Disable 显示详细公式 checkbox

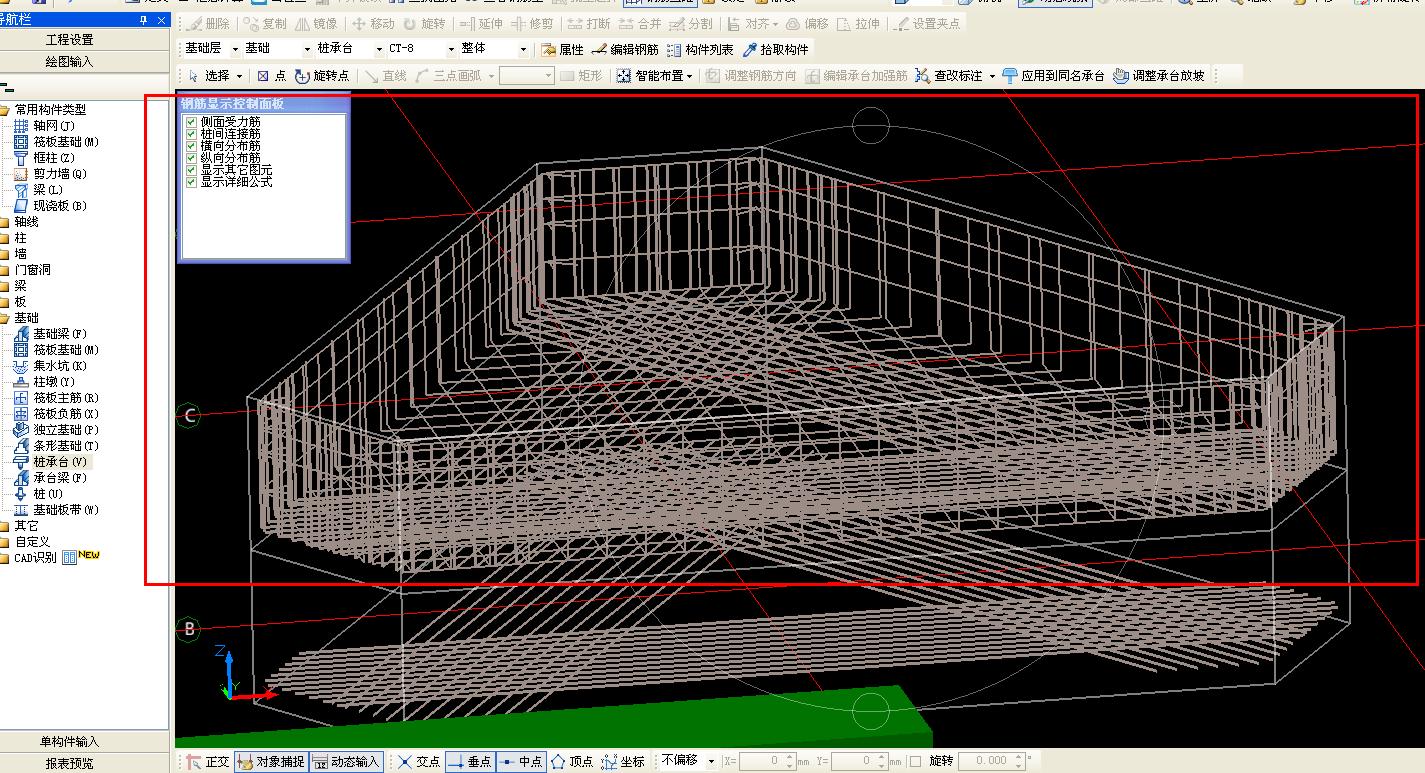click(x=191, y=182)
